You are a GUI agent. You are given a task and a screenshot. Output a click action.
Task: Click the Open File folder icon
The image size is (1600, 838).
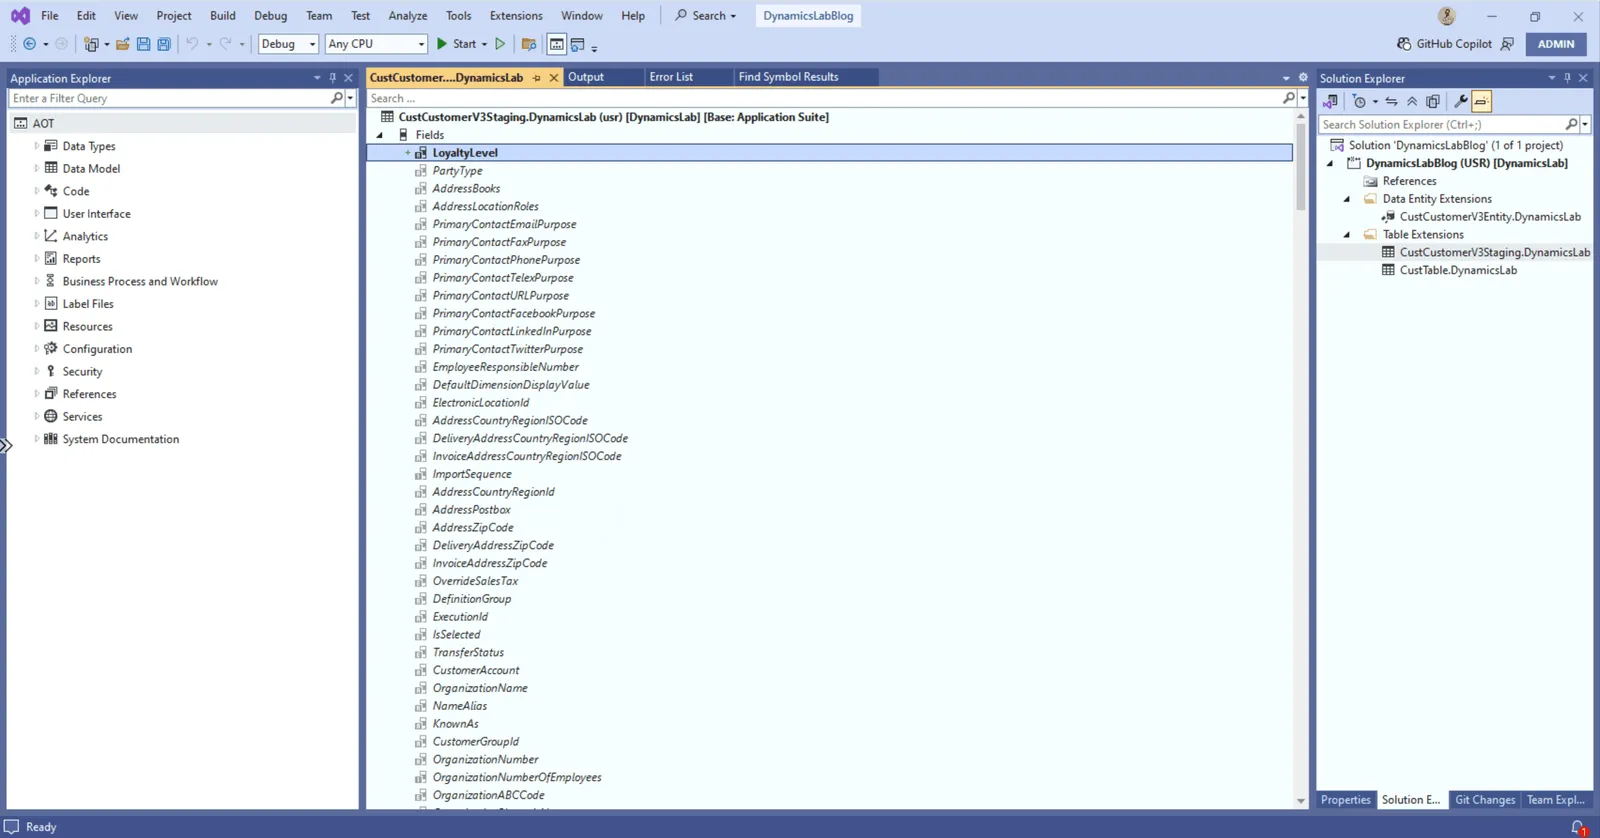coord(123,44)
